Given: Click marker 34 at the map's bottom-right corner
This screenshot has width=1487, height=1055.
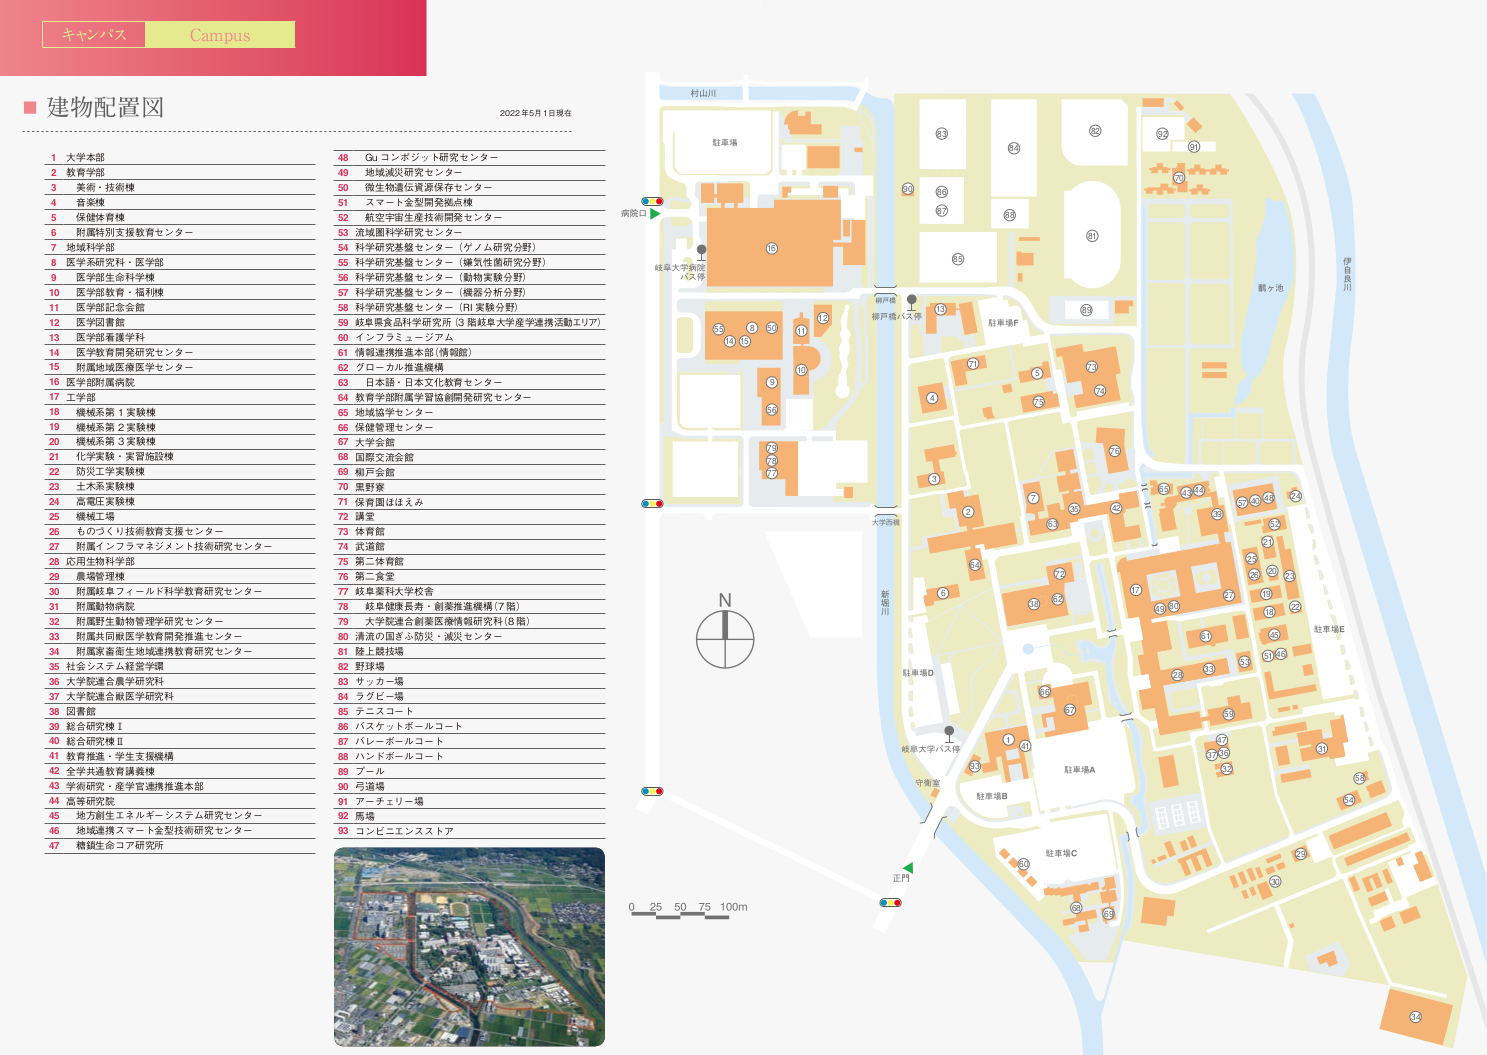Looking at the screenshot, I should [x=1415, y=1017].
